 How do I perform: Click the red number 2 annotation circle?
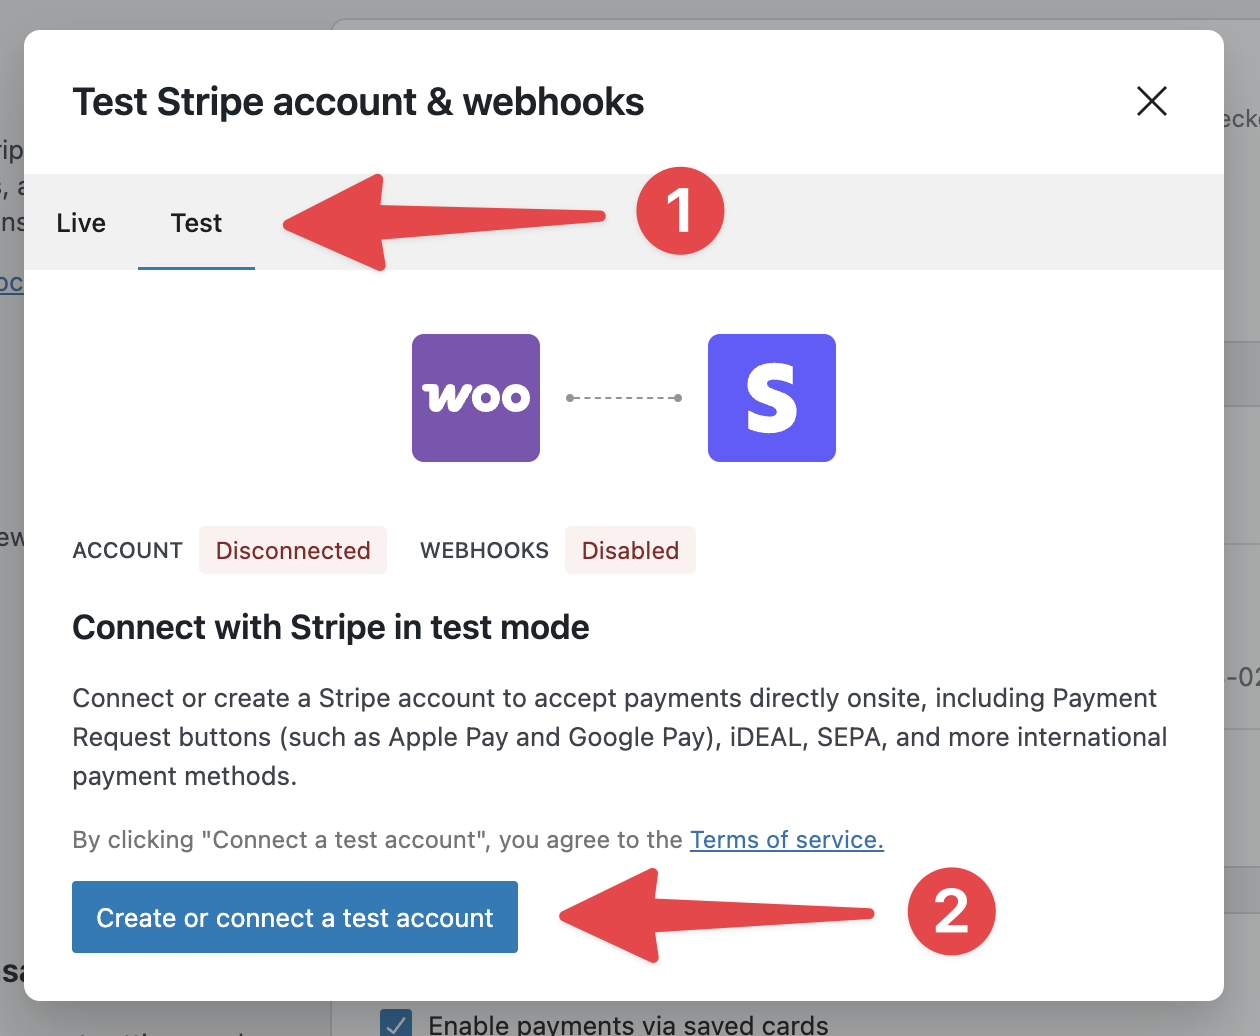point(951,911)
